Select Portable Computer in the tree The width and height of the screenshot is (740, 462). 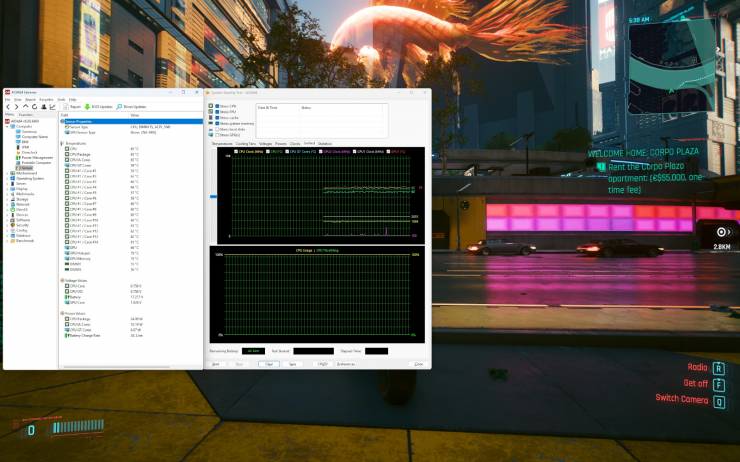tap(34, 163)
